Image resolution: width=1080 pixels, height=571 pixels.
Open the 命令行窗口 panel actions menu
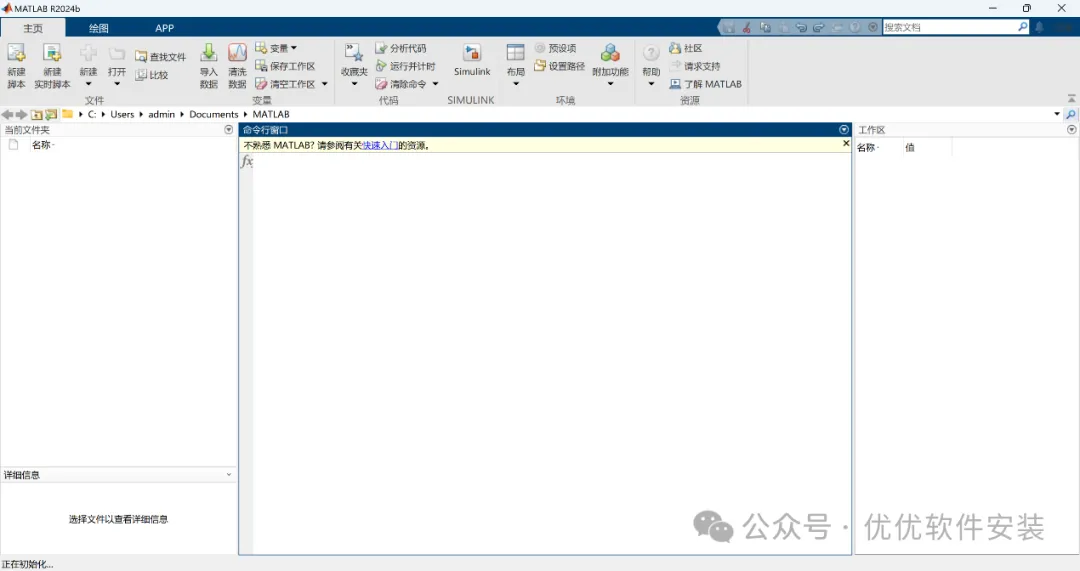[x=844, y=129]
